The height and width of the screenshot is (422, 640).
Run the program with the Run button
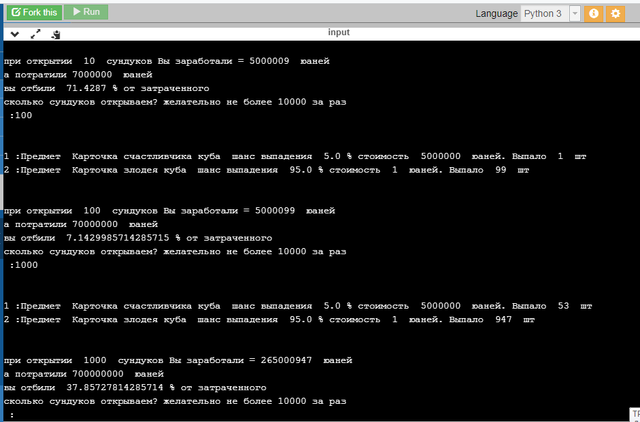86,12
